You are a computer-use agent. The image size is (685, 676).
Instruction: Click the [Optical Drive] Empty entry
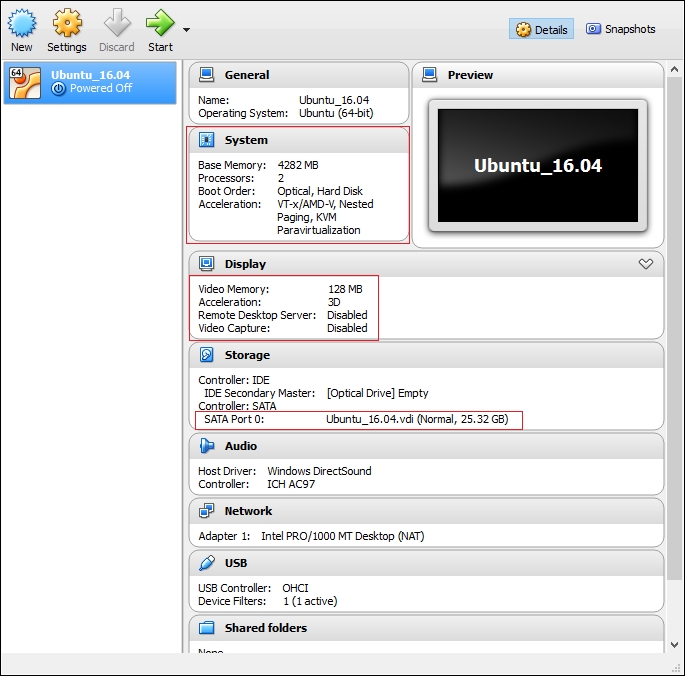377,393
